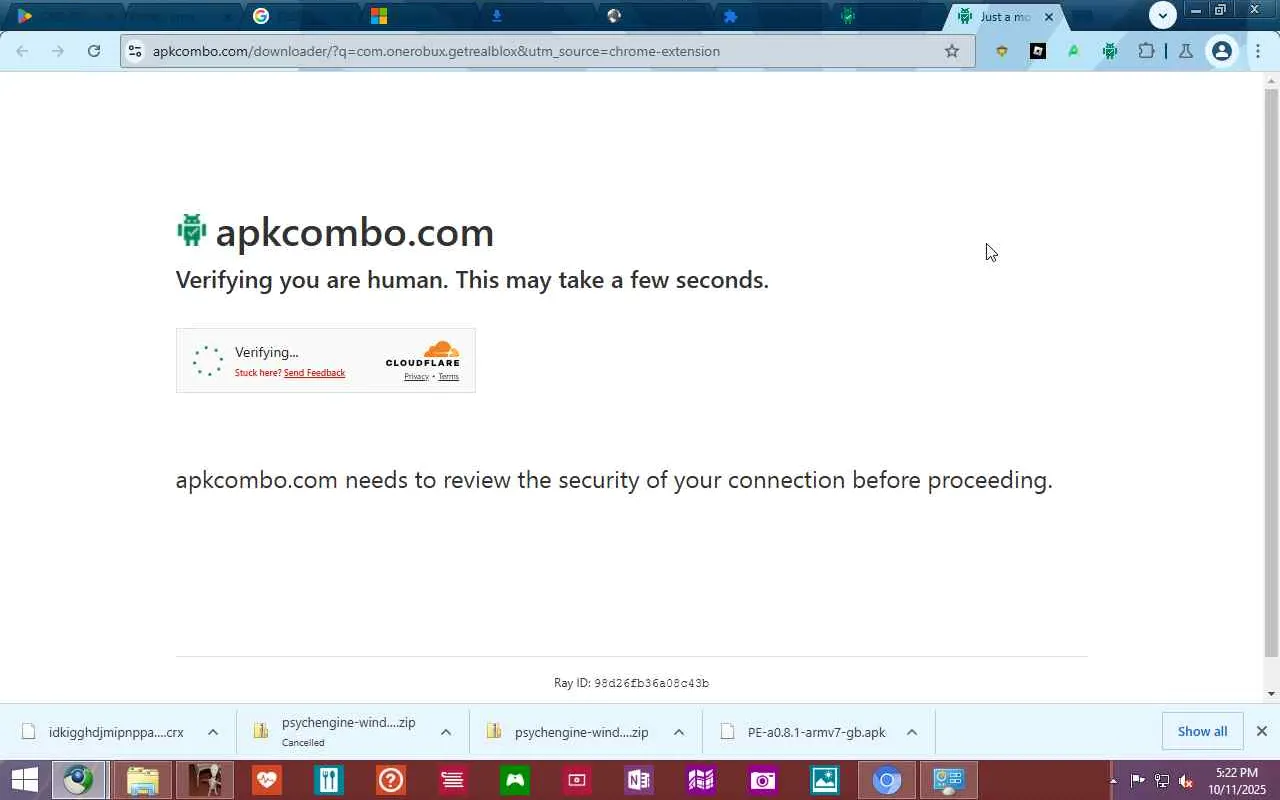The width and height of the screenshot is (1280, 800).
Task: Open the Chrome profile avatar
Action: (x=1222, y=51)
